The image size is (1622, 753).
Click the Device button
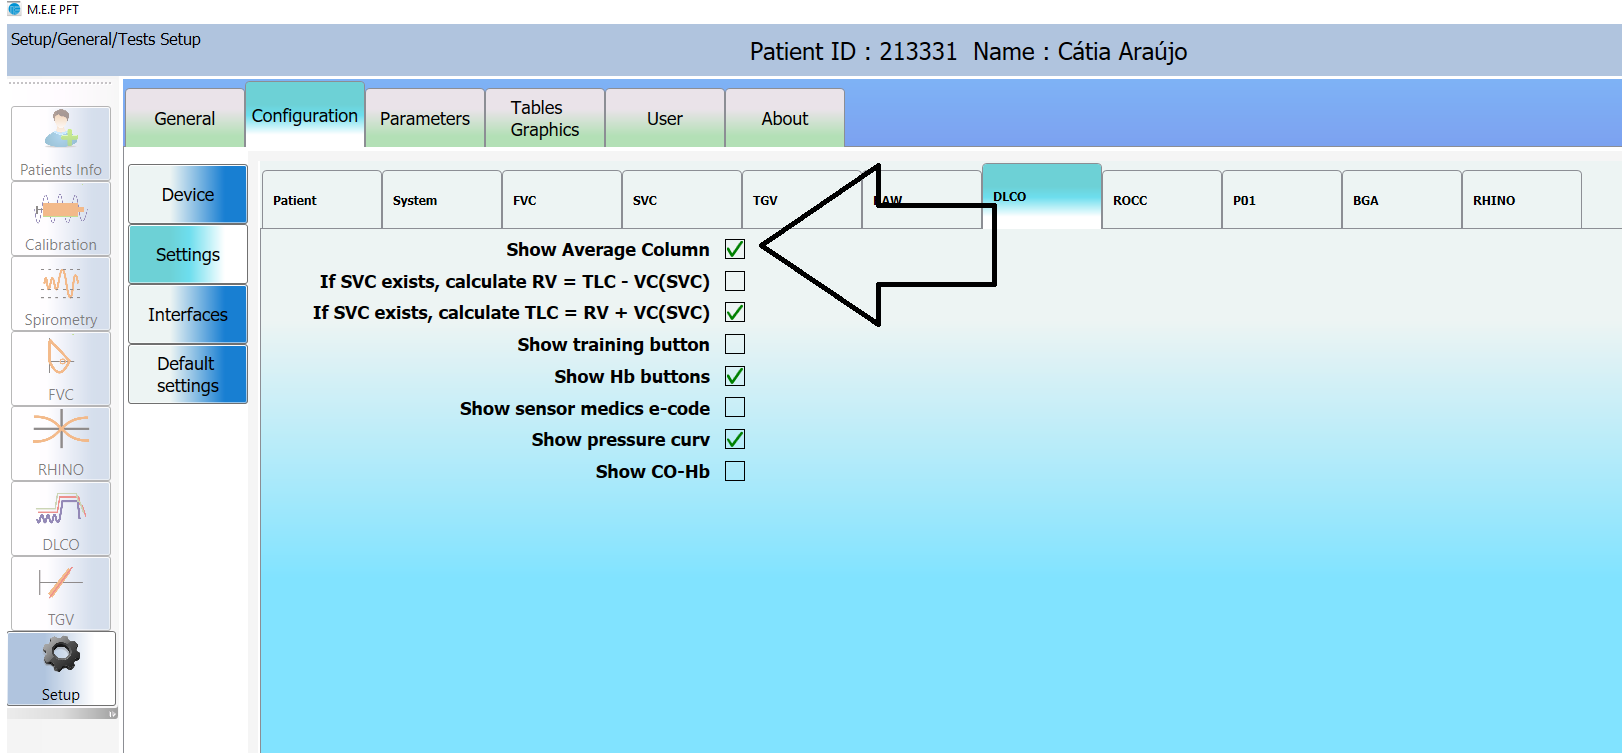click(x=188, y=195)
